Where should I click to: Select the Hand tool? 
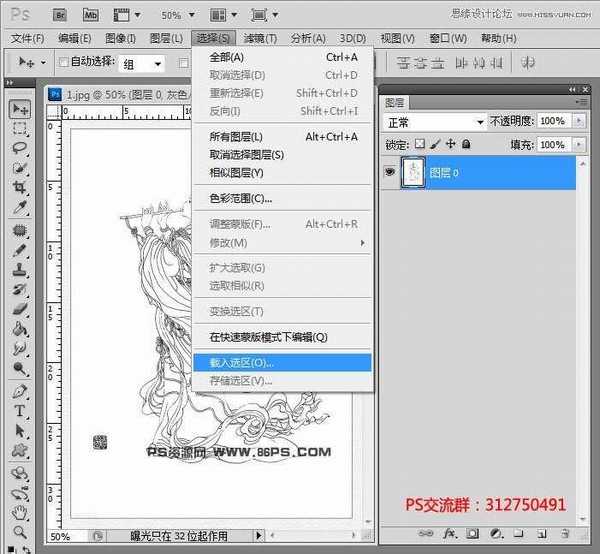tap(19, 511)
